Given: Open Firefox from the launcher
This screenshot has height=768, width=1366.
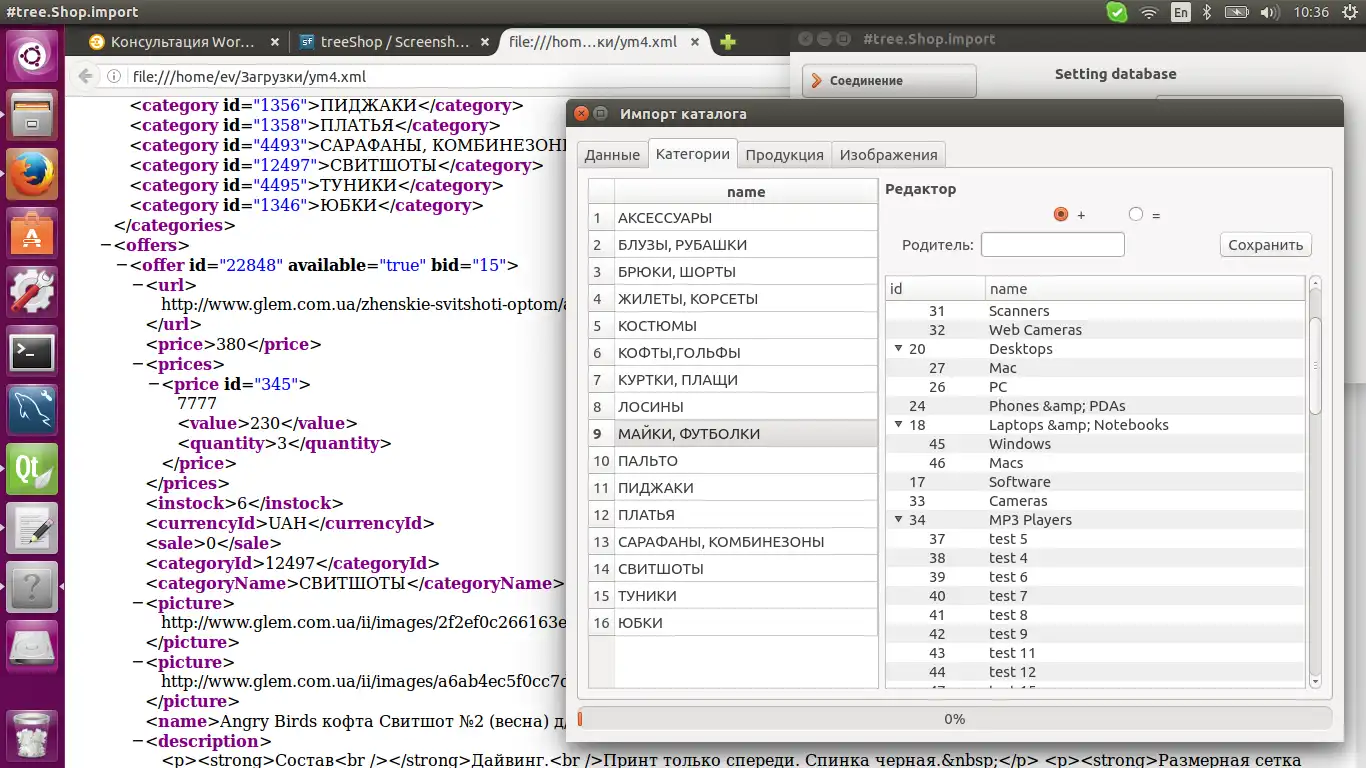Looking at the screenshot, I should 32,175.
